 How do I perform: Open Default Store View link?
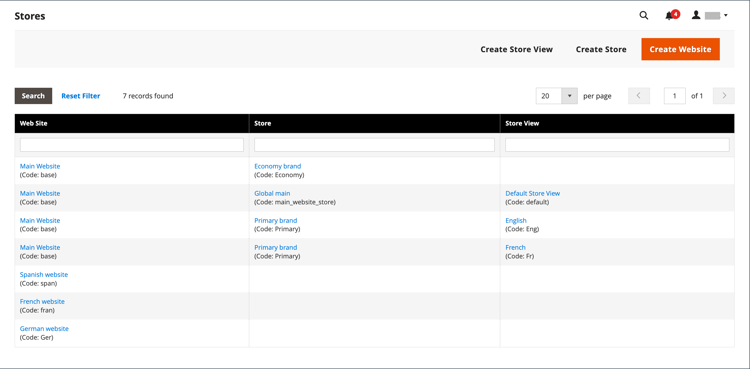pyautogui.click(x=532, y=193)
